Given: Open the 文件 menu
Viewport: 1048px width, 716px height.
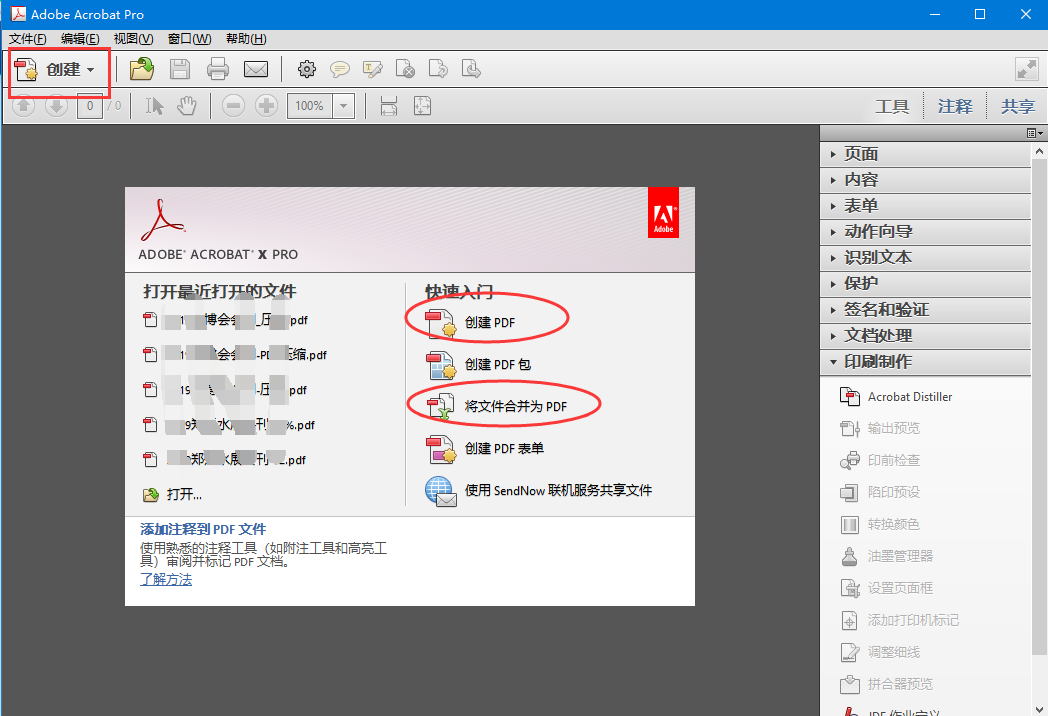Looking at the screenshot, I should tap(27, 39).
